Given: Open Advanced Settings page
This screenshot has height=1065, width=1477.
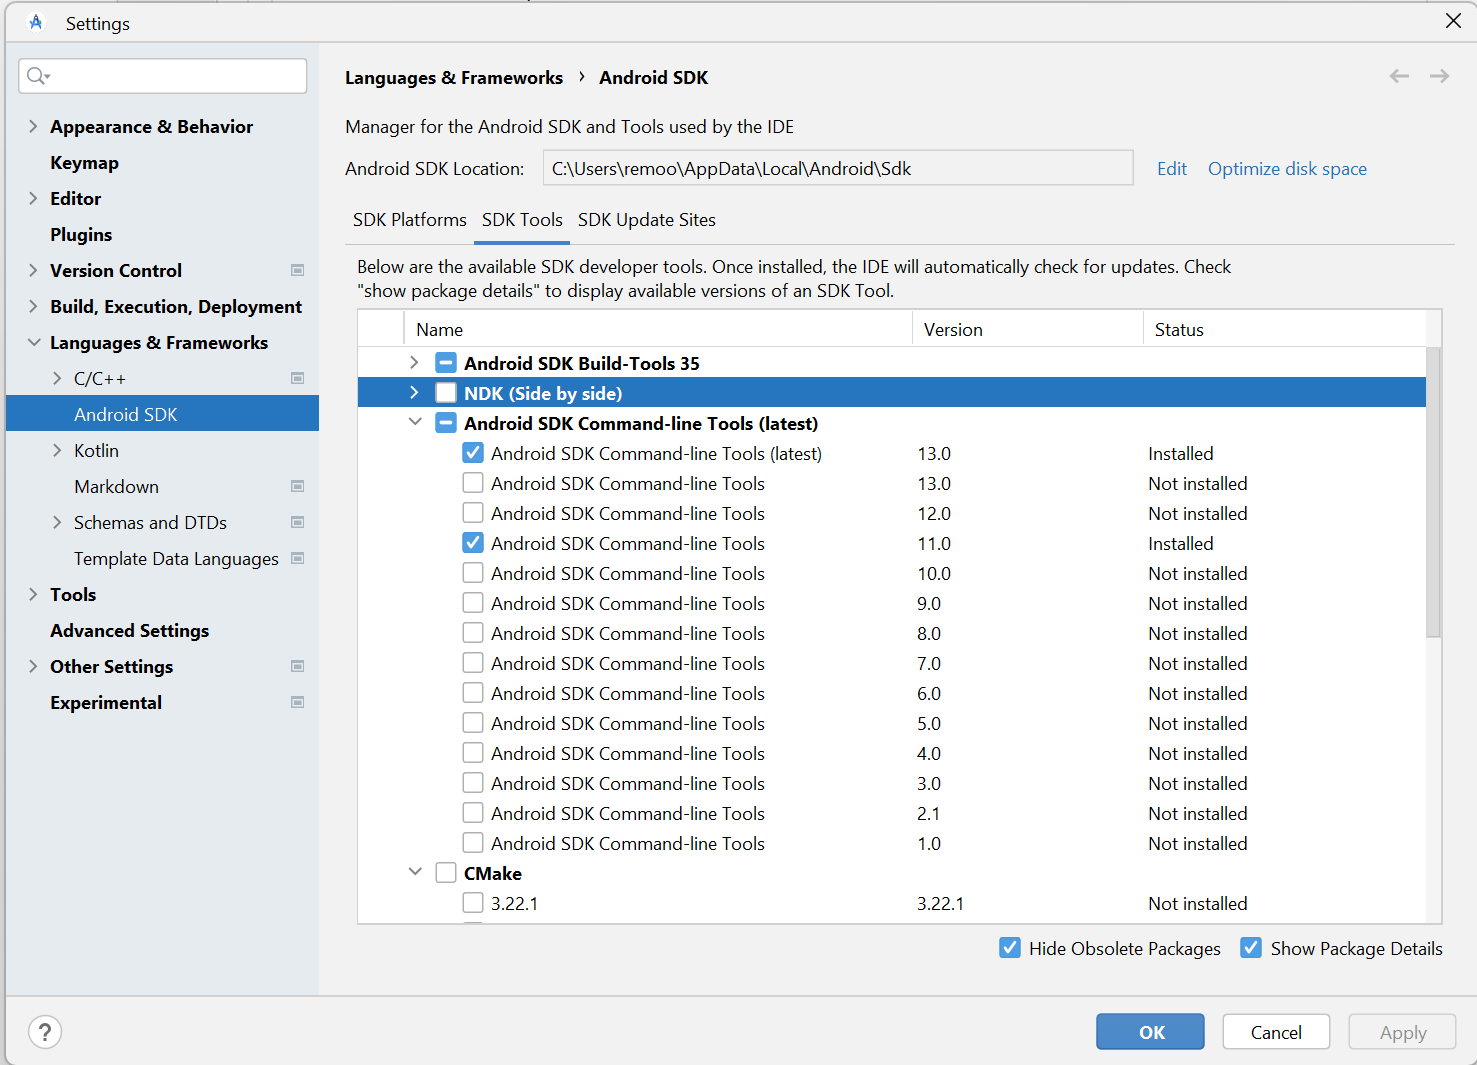Looking at the screenshot, I should coord(130,630).
